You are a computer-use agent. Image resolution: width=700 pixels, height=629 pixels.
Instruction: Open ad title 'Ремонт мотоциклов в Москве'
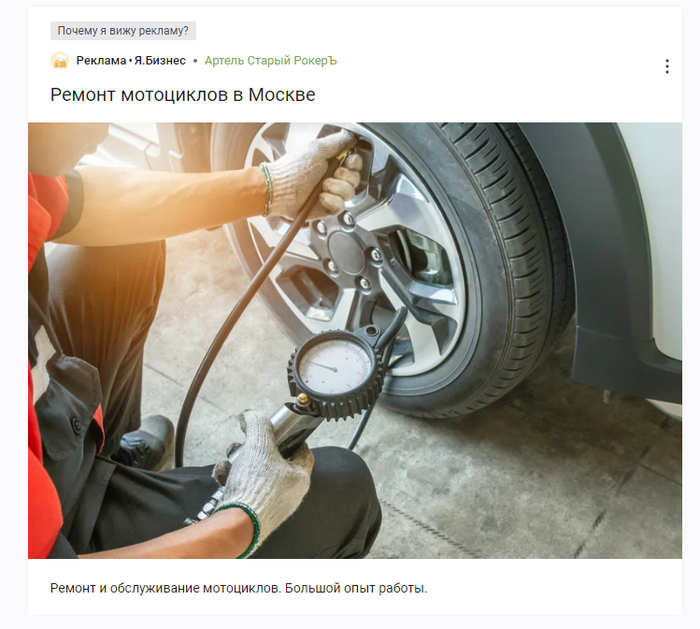183,95
